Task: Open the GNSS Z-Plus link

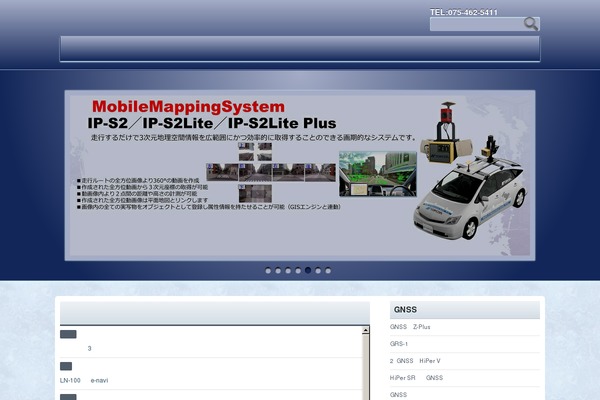Action: [410, 327]
